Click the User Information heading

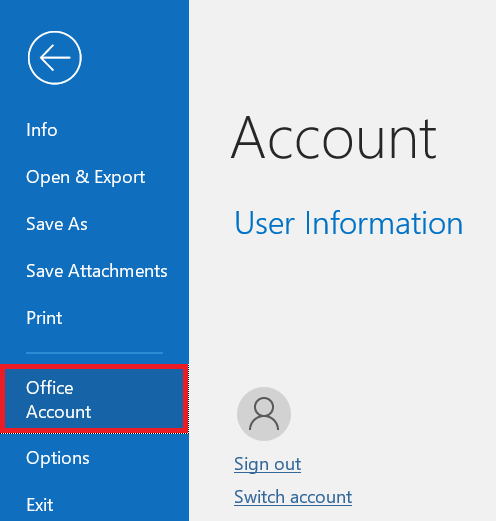click(349, 223)
